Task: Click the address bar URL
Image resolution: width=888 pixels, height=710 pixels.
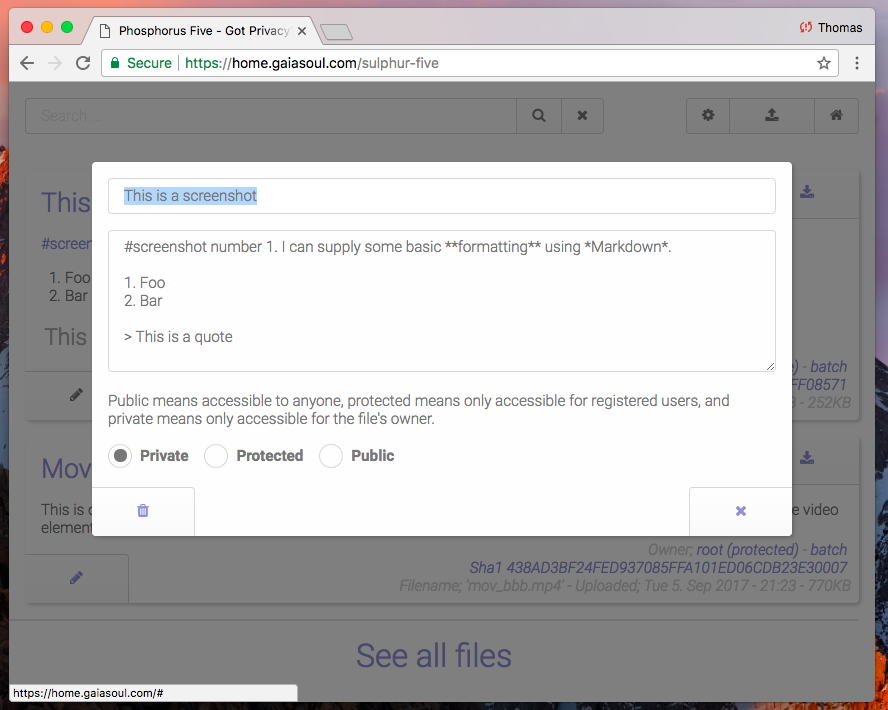Action: point(311,63)
